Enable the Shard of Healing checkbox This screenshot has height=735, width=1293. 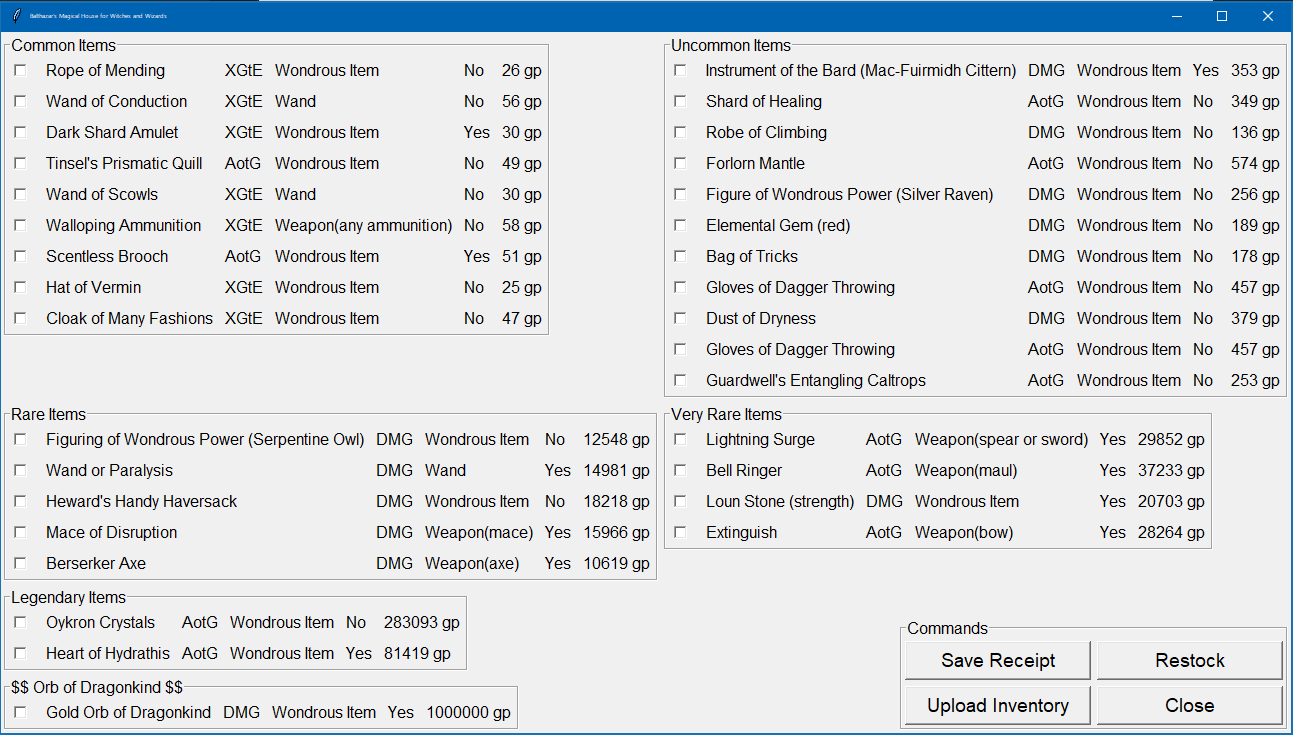click(x=680, y=102)
